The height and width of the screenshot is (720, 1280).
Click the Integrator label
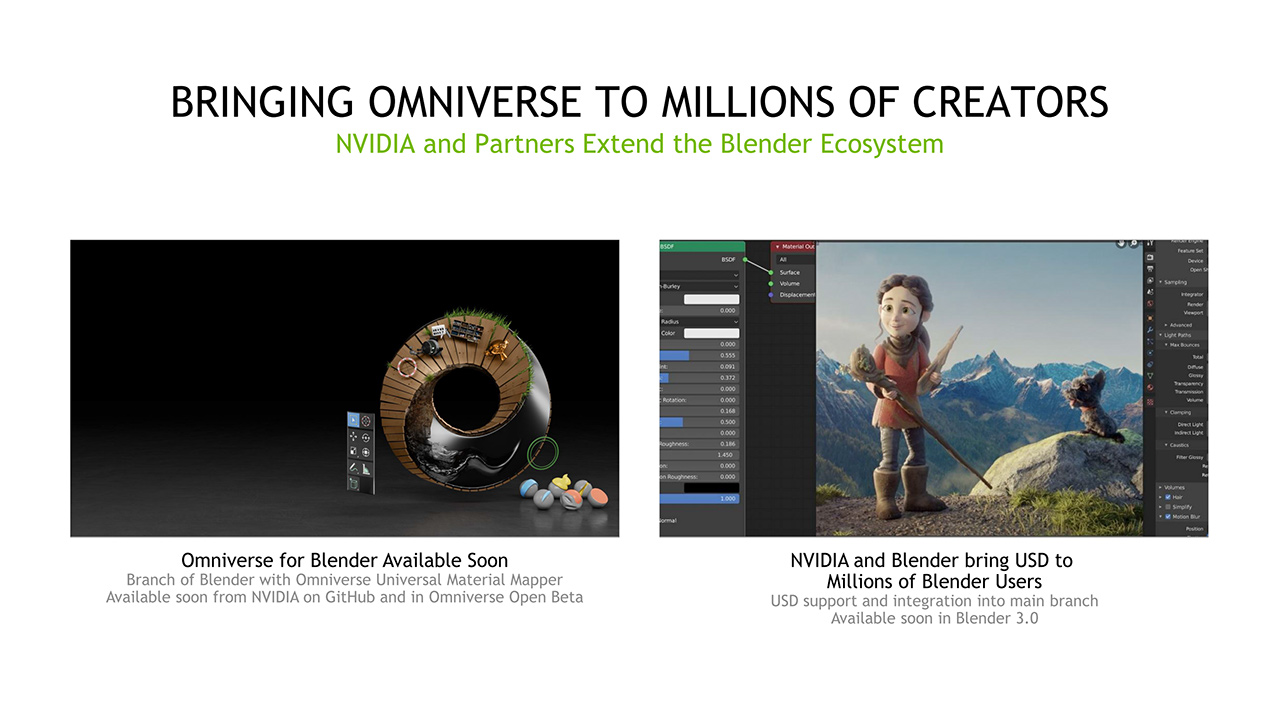pos(1192,295)
